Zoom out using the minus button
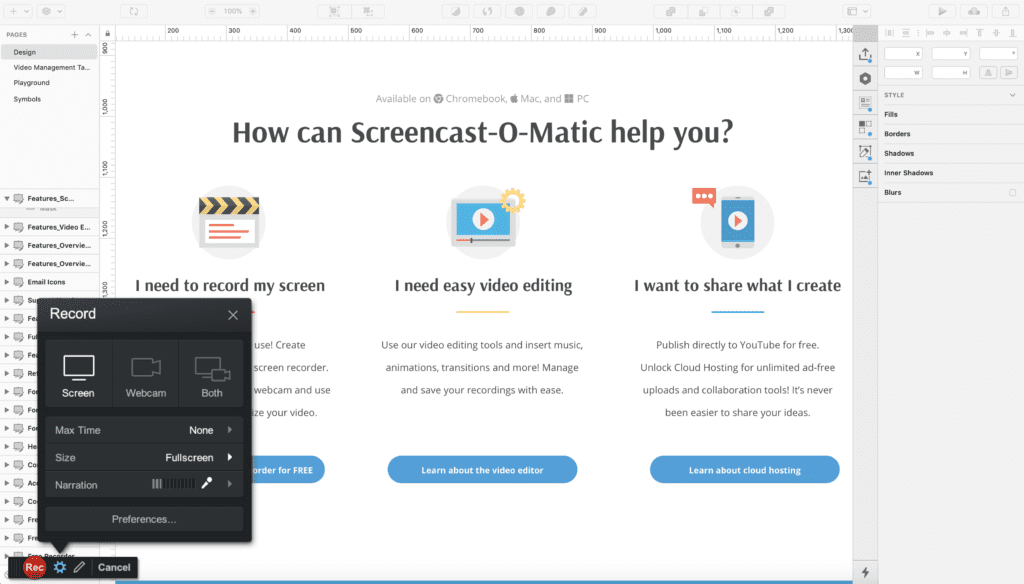 coord(212,11)
